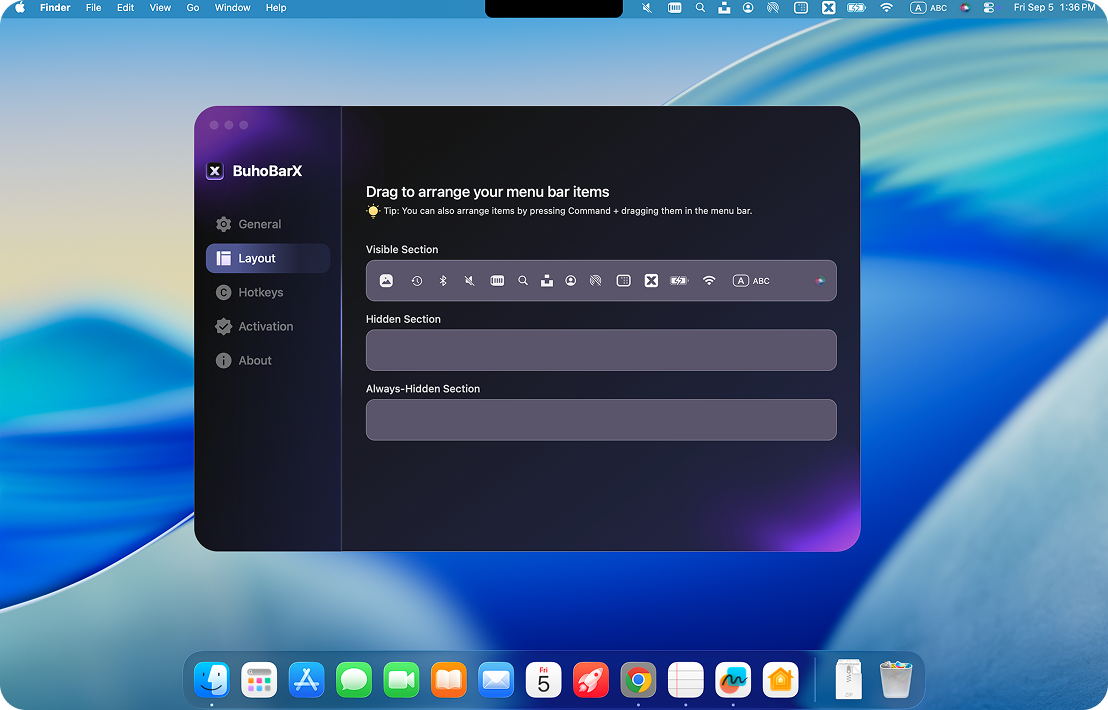Click the empty Always-Hidden Section area

601,420
